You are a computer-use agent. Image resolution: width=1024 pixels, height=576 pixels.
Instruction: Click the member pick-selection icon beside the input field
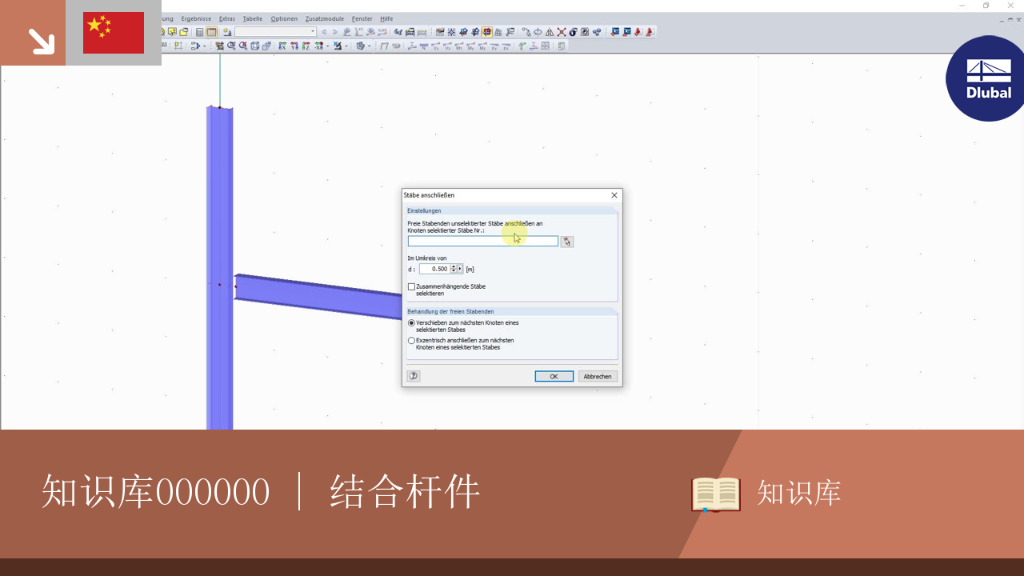coord(567,242)
